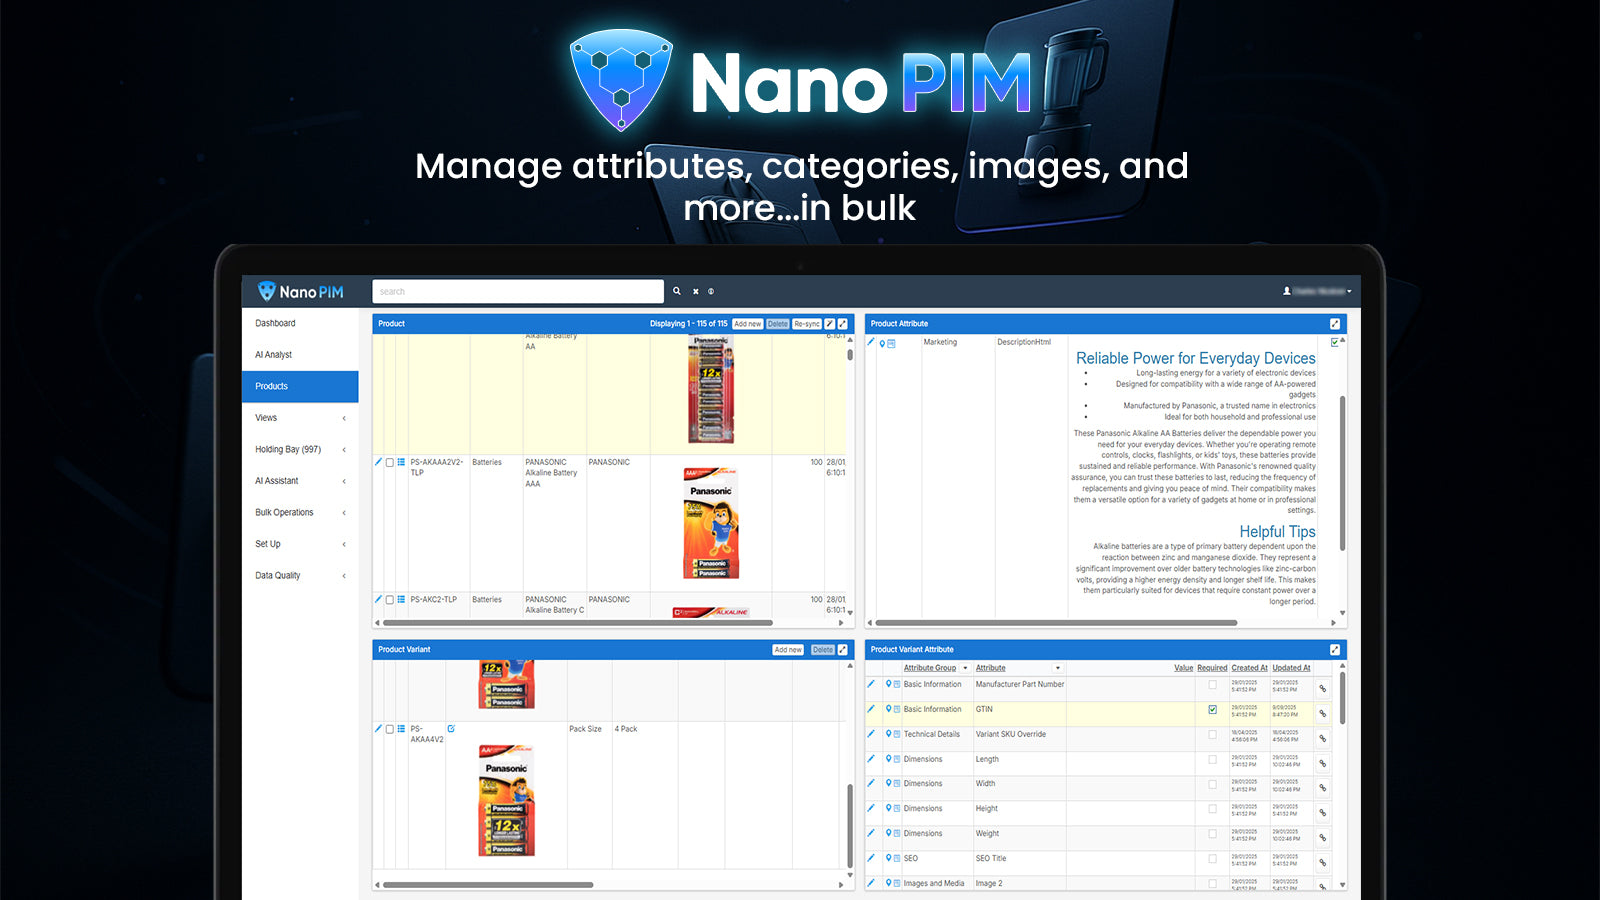This screenshot has width=1600, height=900.
Task: Open the list icon for PS-AKC2-TLP
Action: pos(401,600)
